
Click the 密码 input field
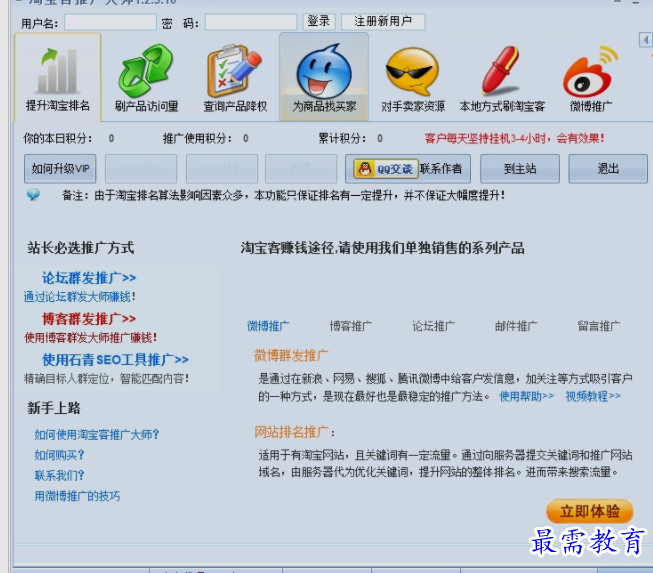click(x=251, y=22)
